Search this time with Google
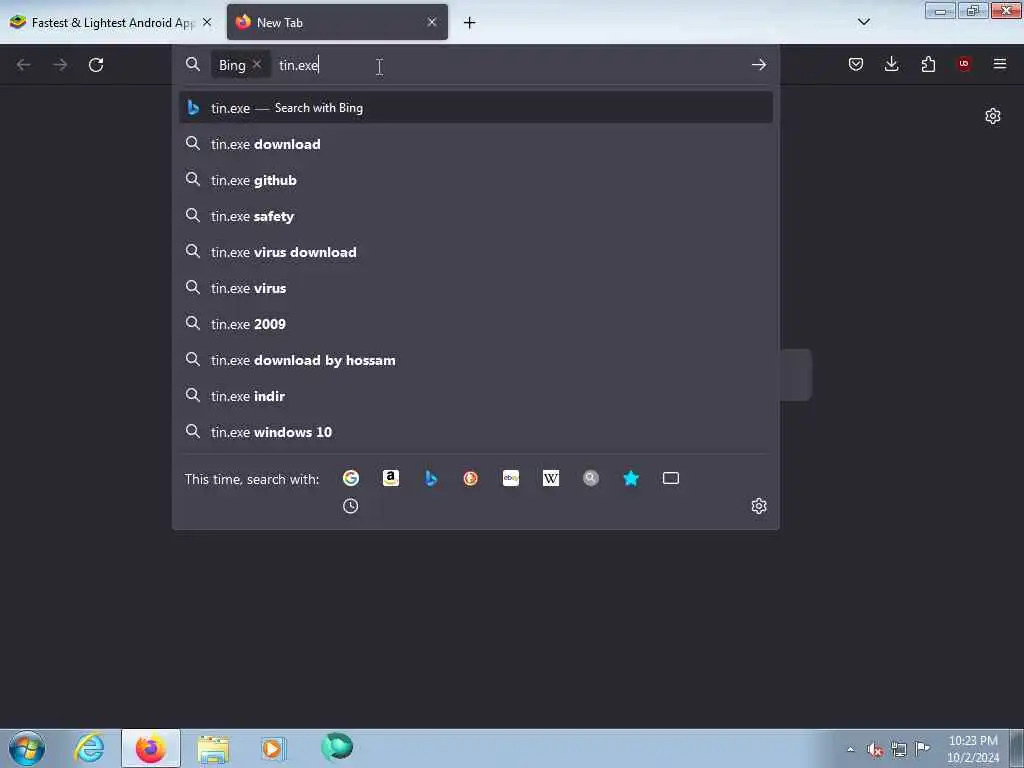 click(x=351, y=478)
